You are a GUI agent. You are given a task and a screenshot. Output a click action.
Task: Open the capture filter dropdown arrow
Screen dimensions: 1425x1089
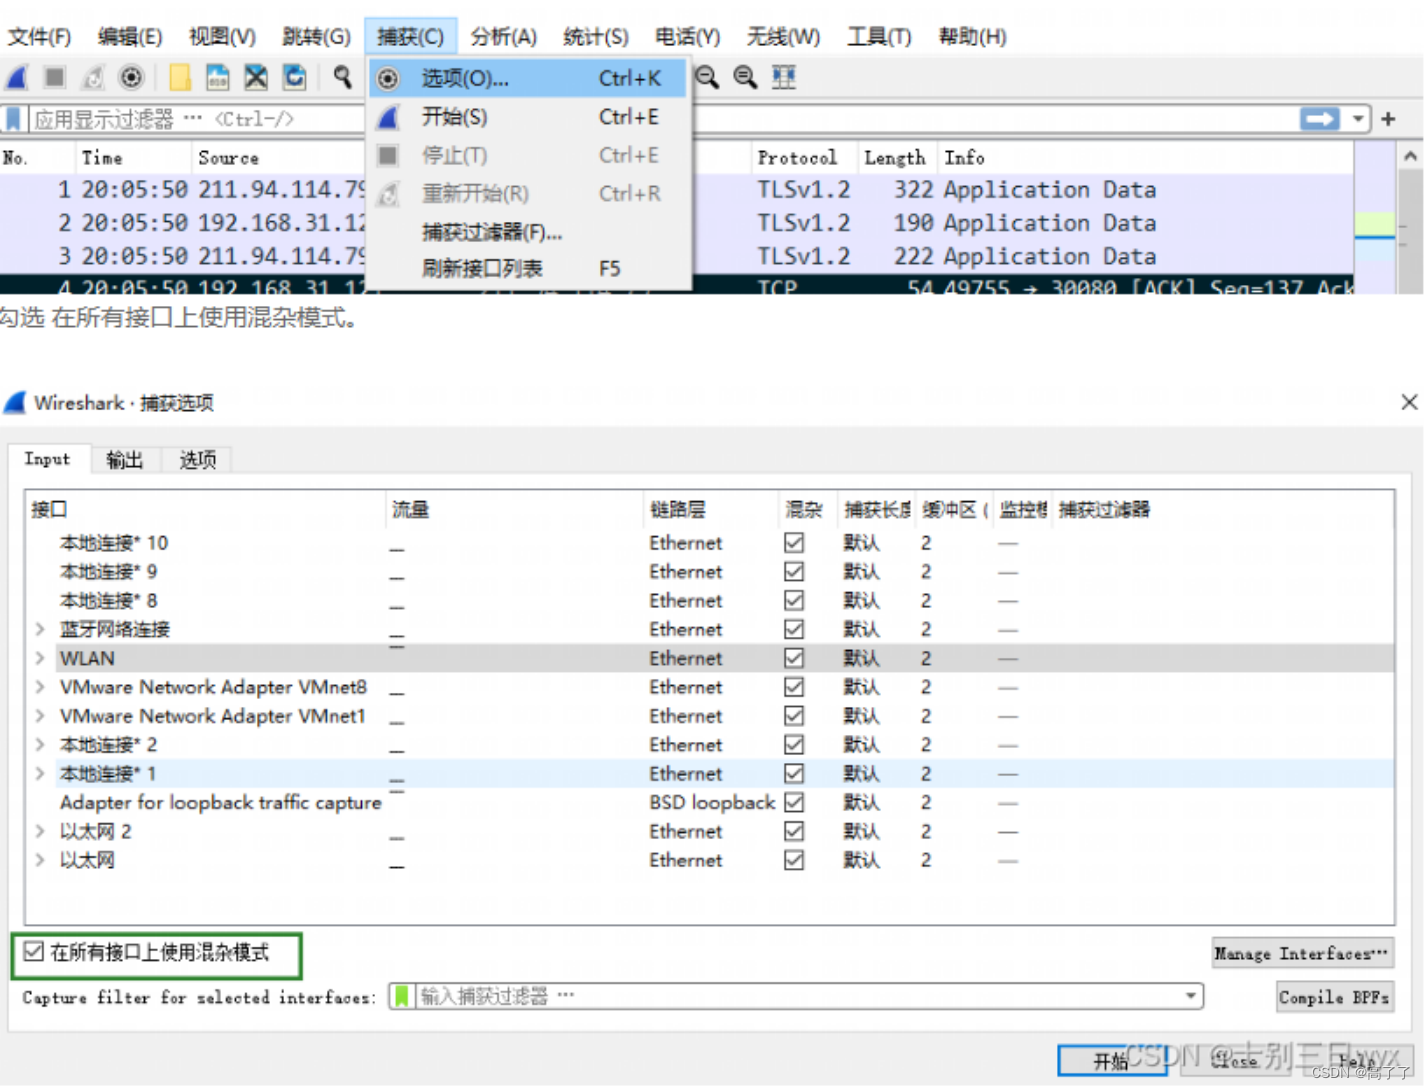click(1191, 996)
